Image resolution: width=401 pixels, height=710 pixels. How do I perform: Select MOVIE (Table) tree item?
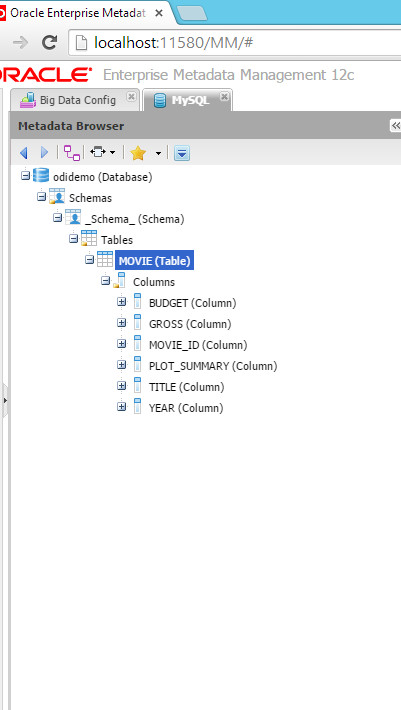click(154, 261)
